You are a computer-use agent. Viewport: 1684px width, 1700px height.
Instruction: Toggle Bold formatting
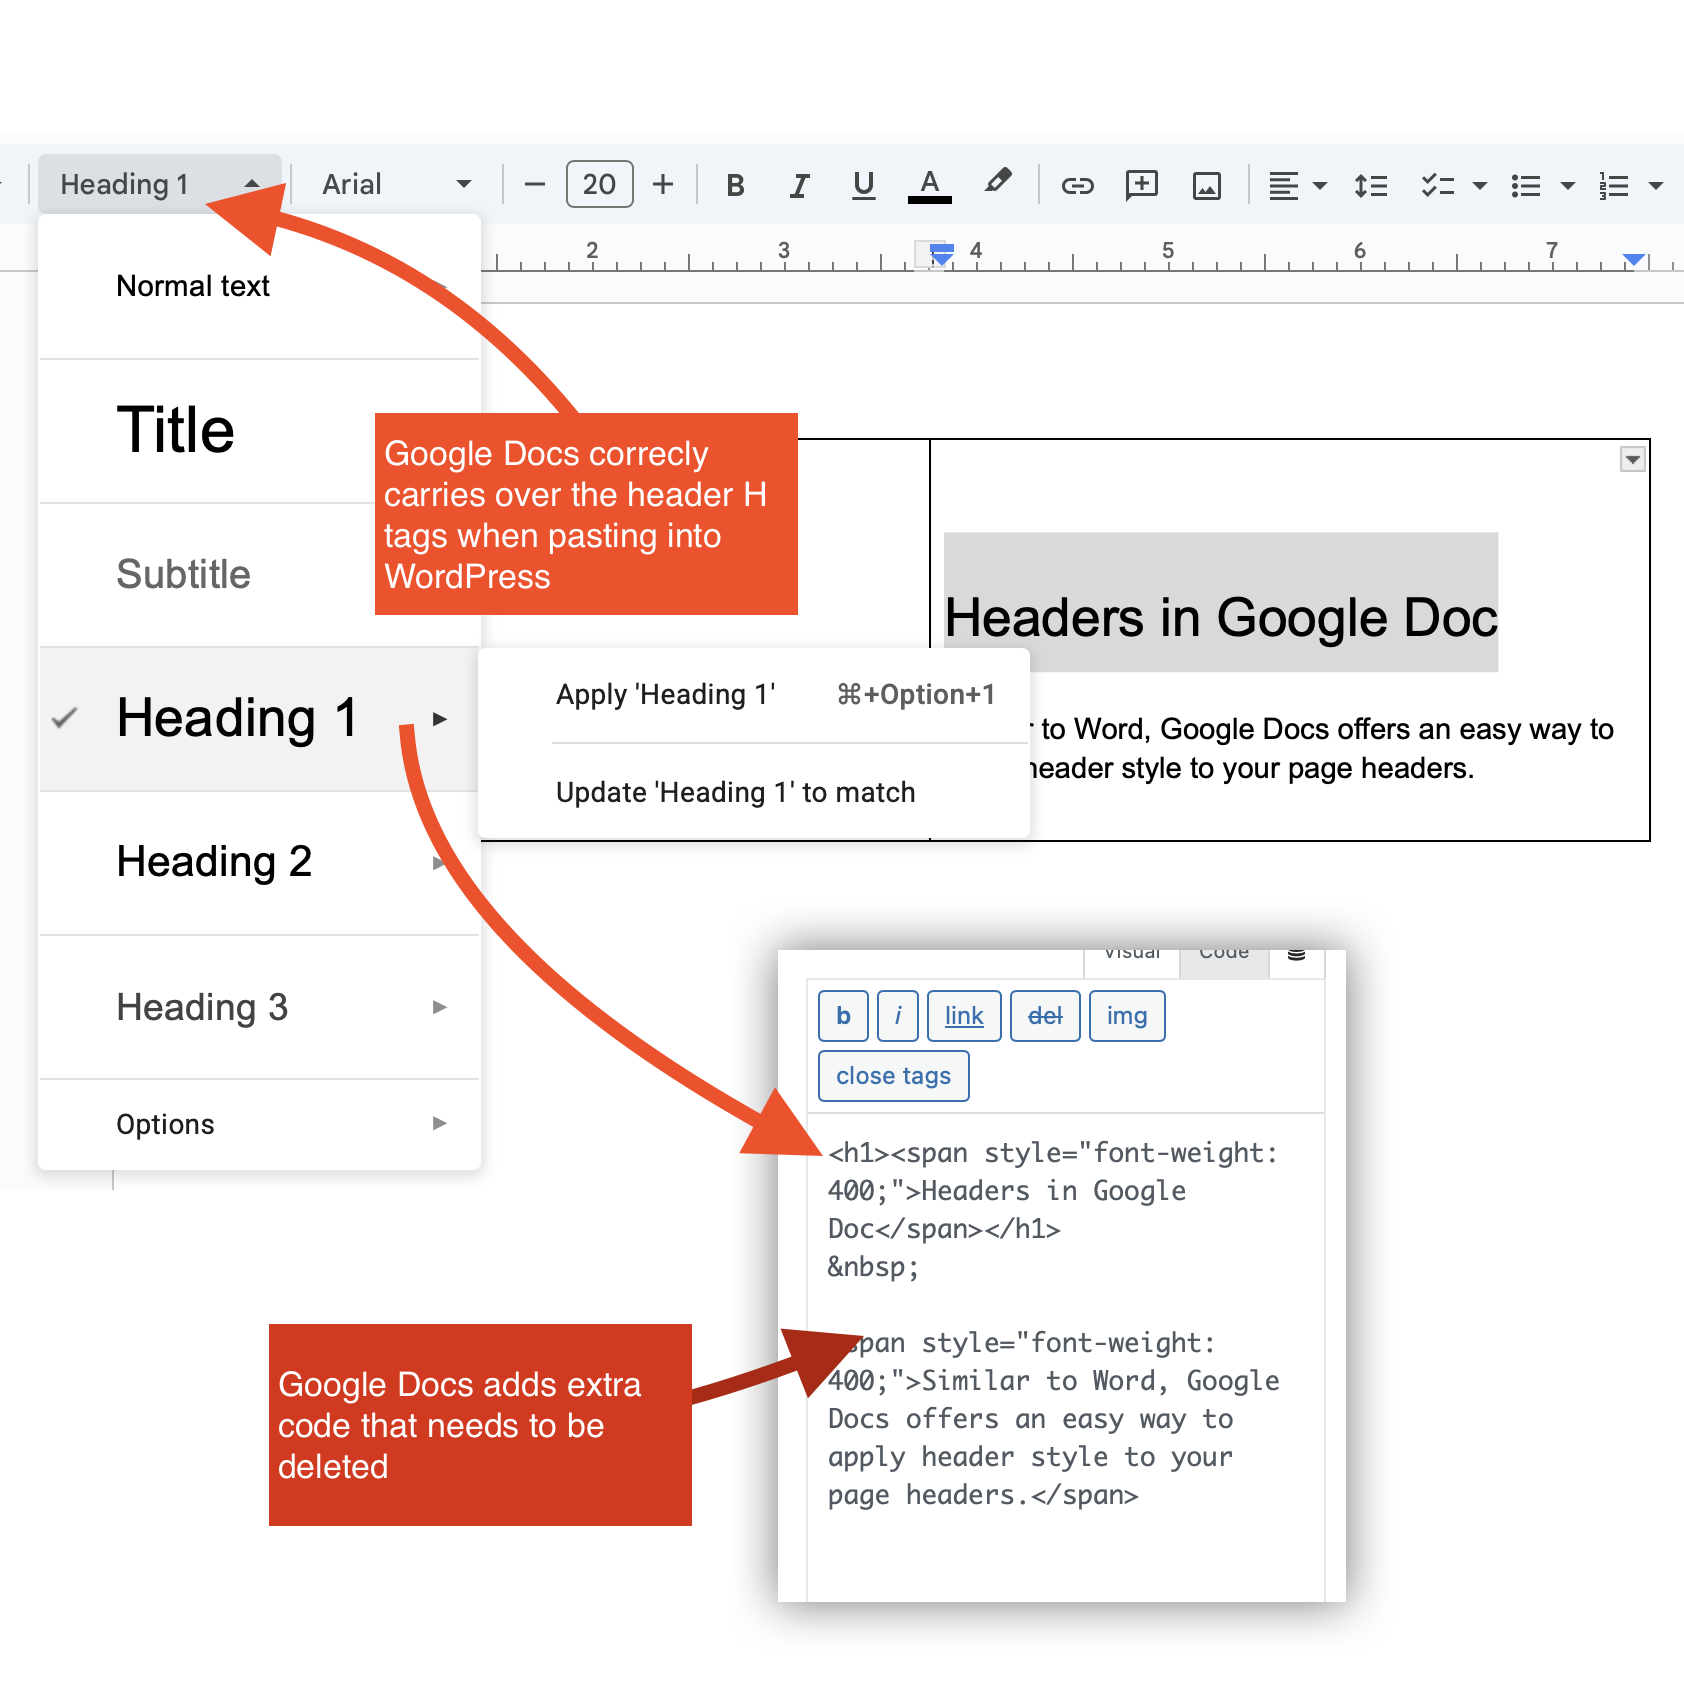point(735,185)
